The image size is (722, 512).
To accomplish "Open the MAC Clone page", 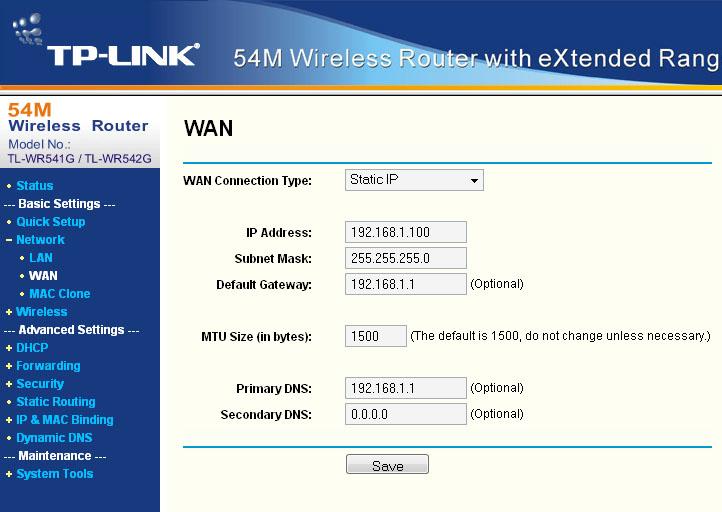I will 60,293.
